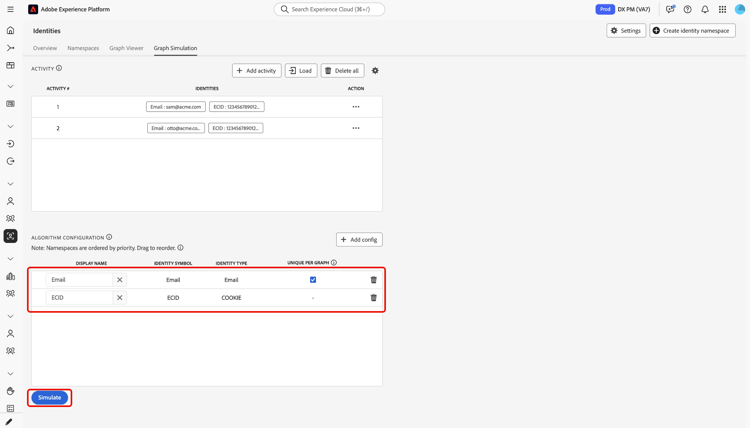Image resolution: width=750 pixels, height=428 pixels.
Task: Open the building-shaped Accounts sidebar icon
Action: click(x=11, y=276)
